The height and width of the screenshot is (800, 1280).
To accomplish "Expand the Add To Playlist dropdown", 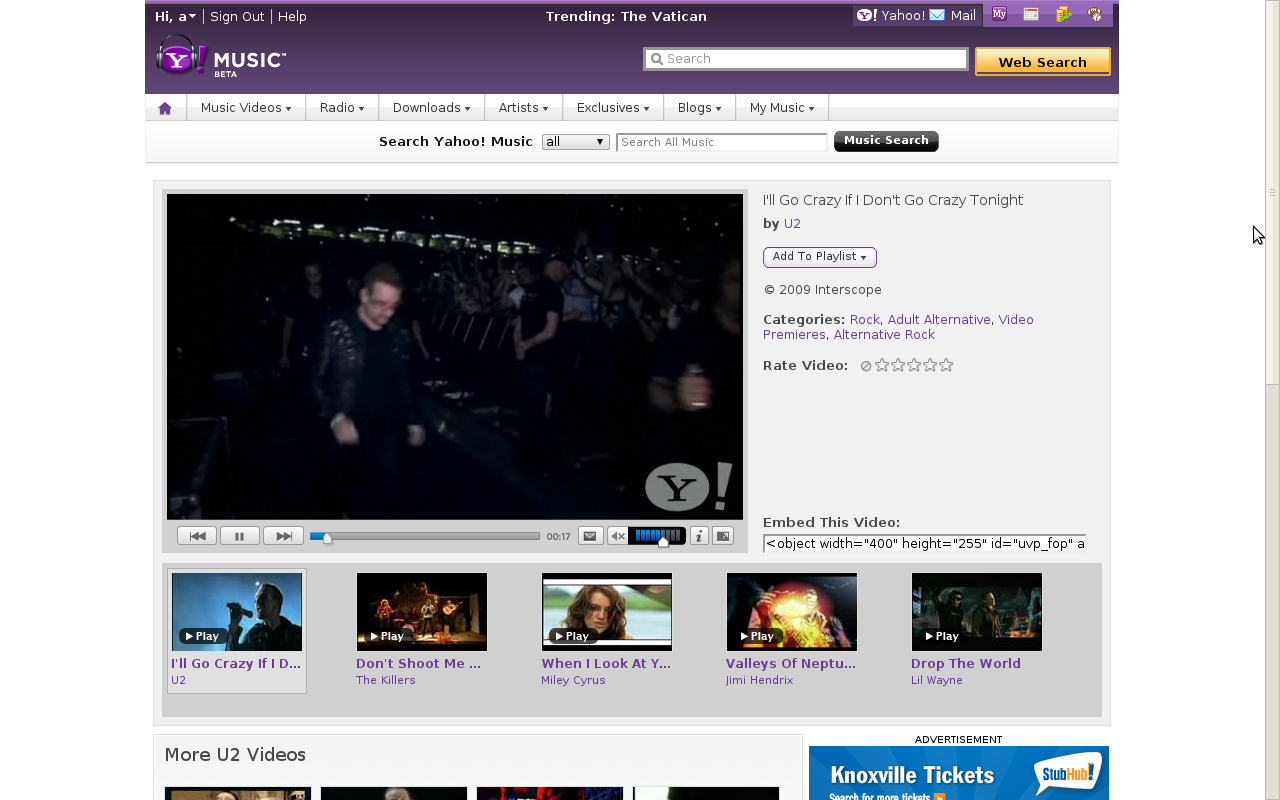I will 819,257.
